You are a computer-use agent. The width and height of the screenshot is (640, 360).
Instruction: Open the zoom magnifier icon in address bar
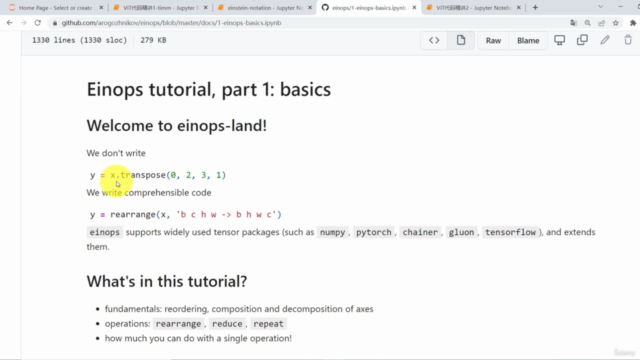(x=587, y=23)
